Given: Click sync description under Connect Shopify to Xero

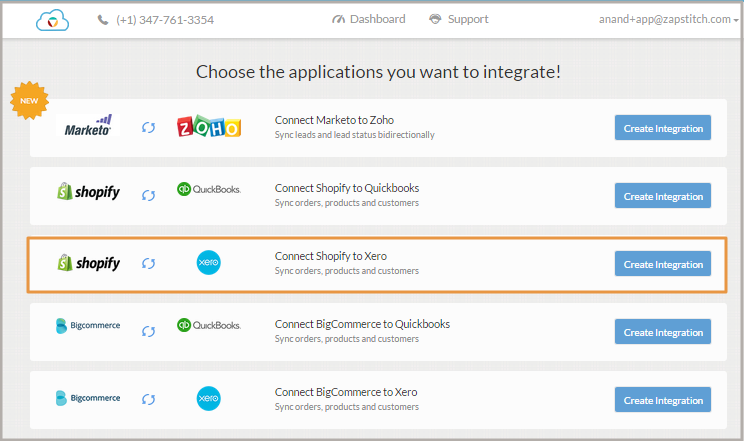Looking at the screenshot, I should coord(347,271).
